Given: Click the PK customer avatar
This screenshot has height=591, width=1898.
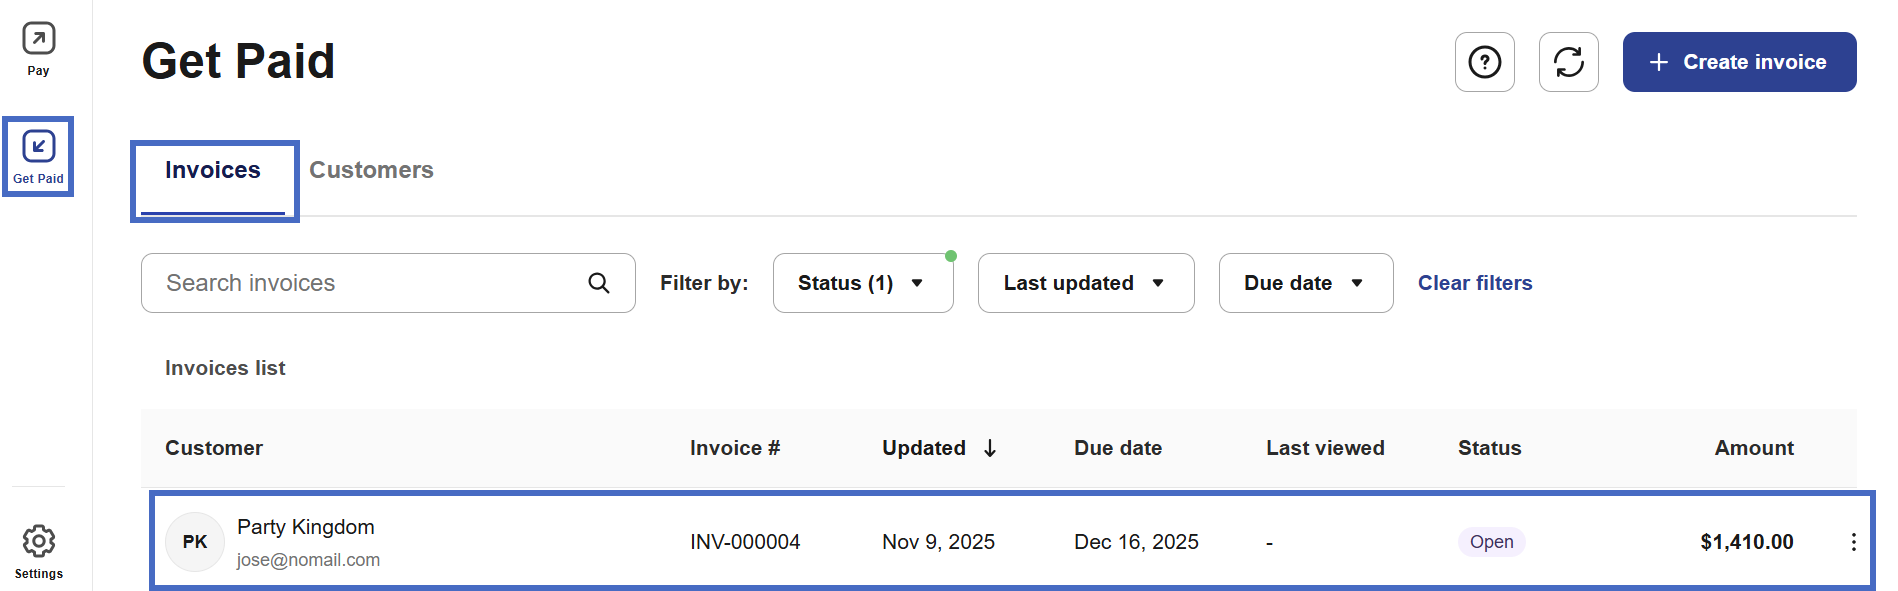Looking at the screenshot, I should (194, 542).
